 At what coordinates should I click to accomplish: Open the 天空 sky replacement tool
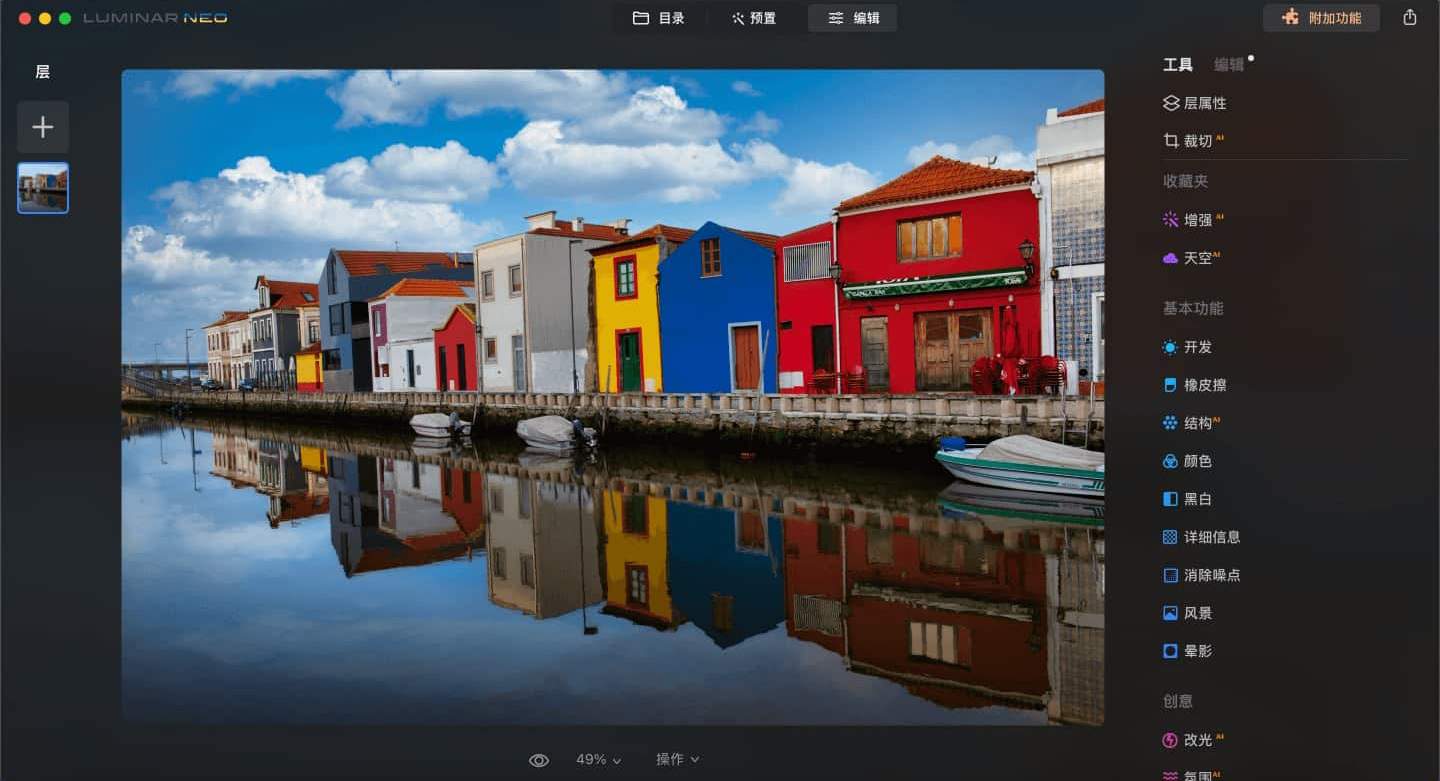click(x=1196, y=258)
